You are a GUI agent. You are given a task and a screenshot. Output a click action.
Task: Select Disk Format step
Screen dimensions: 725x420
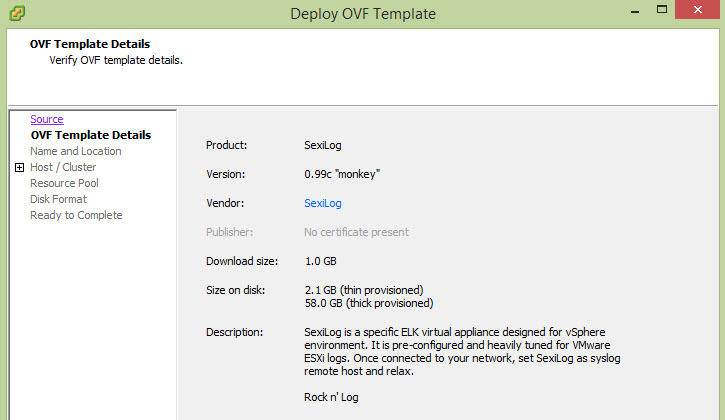point(58,199)
